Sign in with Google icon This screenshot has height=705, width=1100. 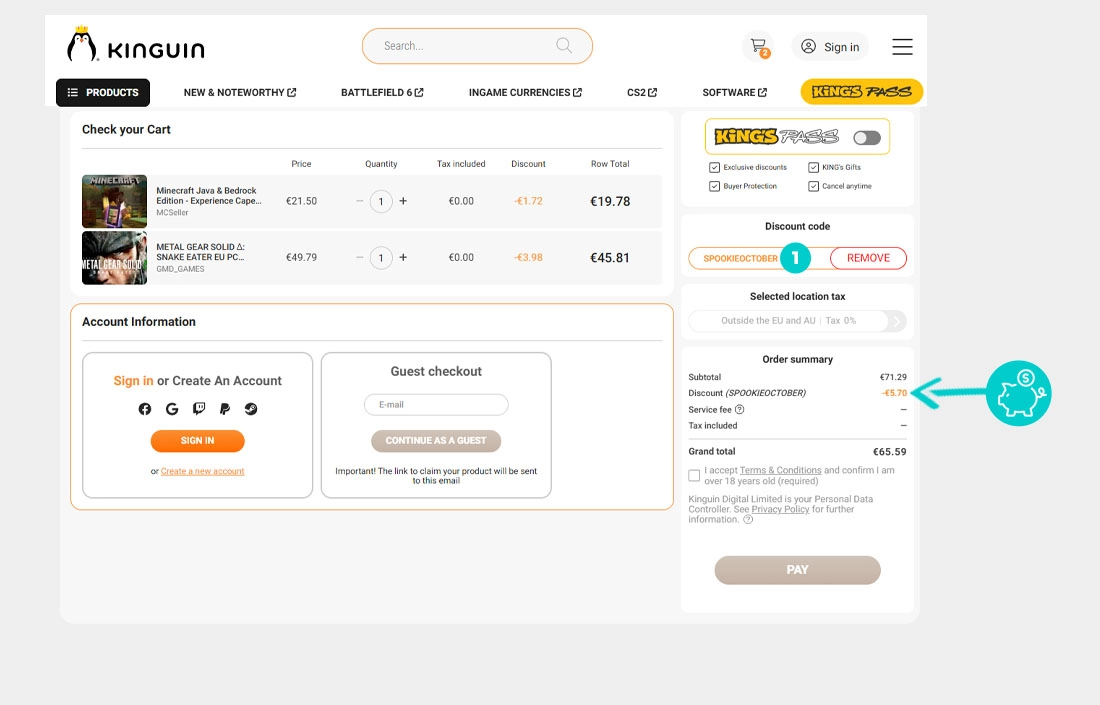tap(172, 409)
